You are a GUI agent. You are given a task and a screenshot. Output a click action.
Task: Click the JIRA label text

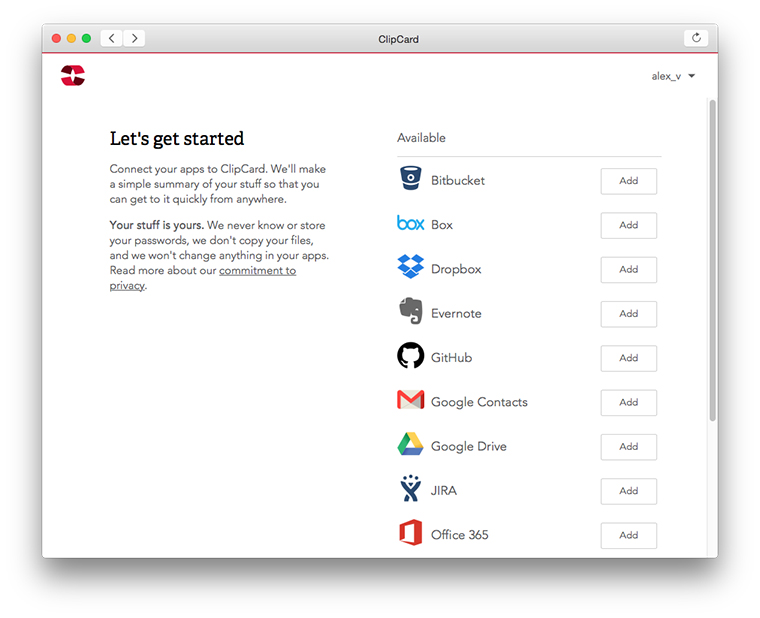(444, 491)
